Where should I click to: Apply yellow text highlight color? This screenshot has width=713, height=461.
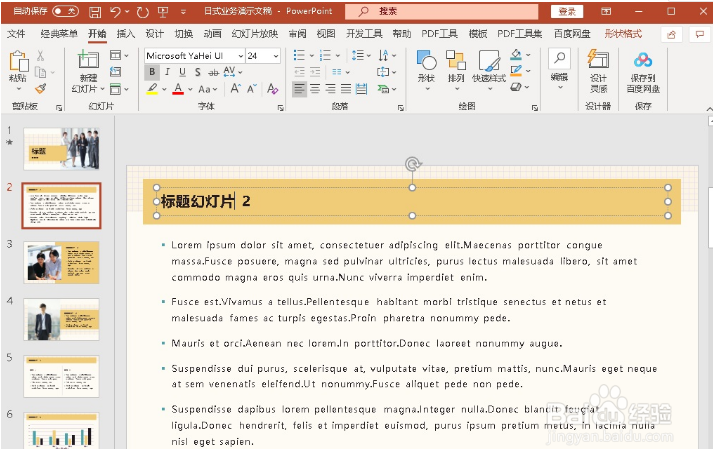tap(152, 89)
